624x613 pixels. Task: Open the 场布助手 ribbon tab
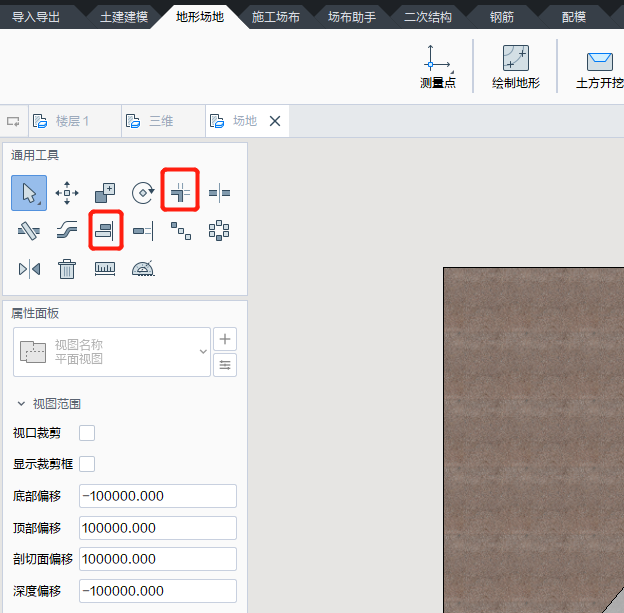tap(352, 17)
